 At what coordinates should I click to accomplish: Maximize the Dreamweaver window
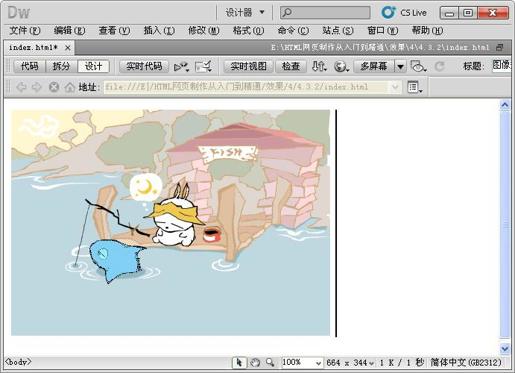coord(468,13)
